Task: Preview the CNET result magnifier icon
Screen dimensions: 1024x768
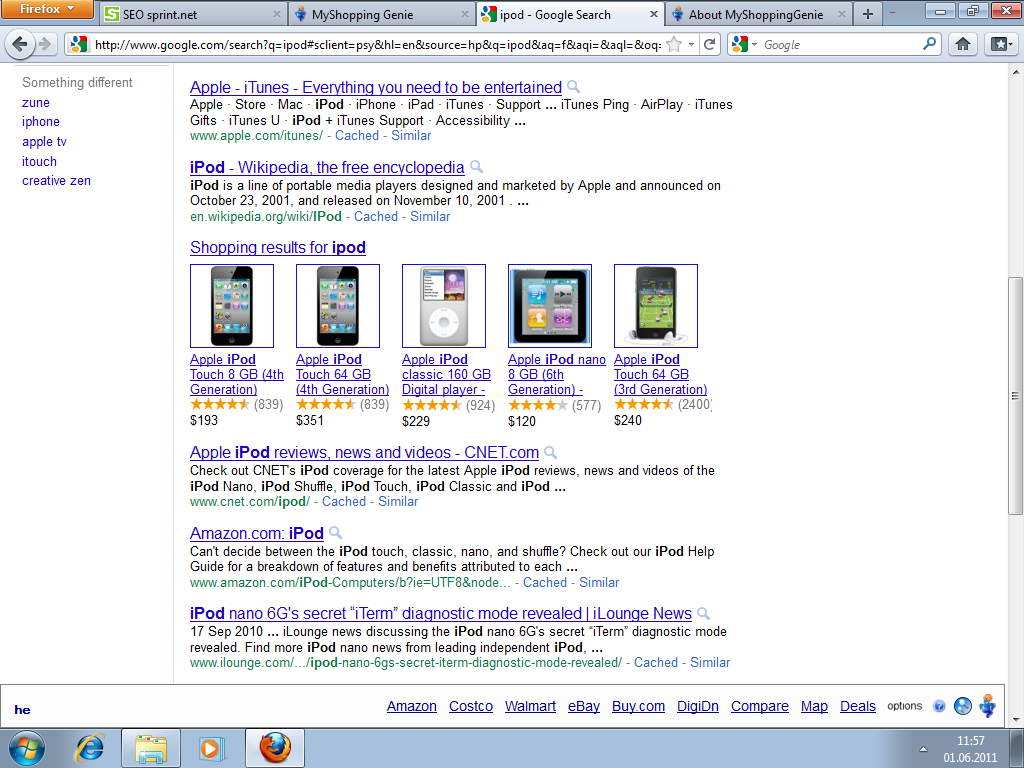Action: (551, 451)
